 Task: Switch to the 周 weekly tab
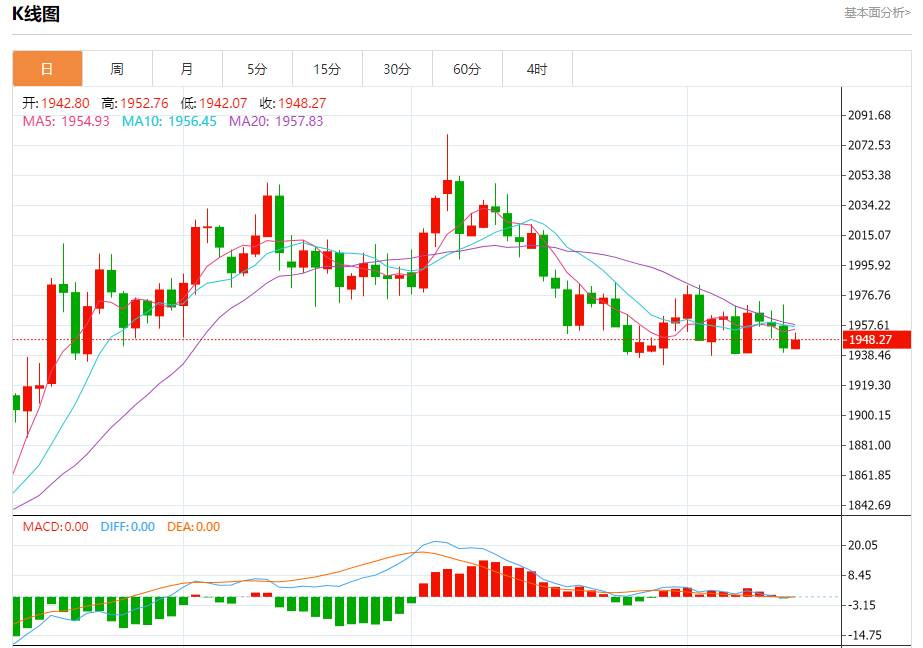pos(117,69)
